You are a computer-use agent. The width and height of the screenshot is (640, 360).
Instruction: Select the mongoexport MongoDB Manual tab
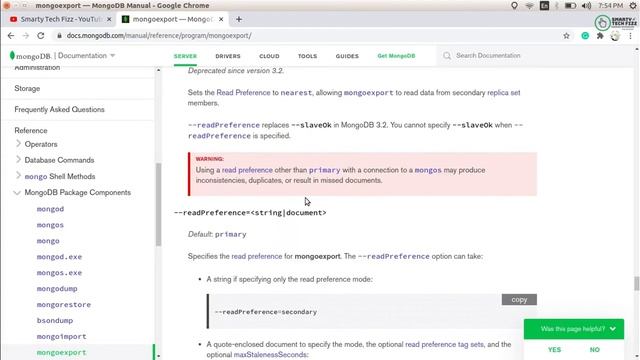(173, 19)
